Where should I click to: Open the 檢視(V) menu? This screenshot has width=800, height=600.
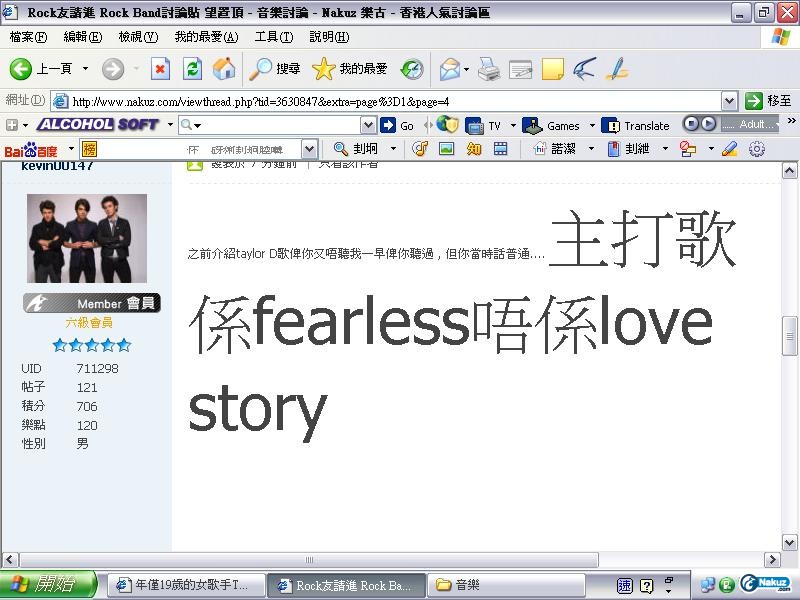click(138, 37)
